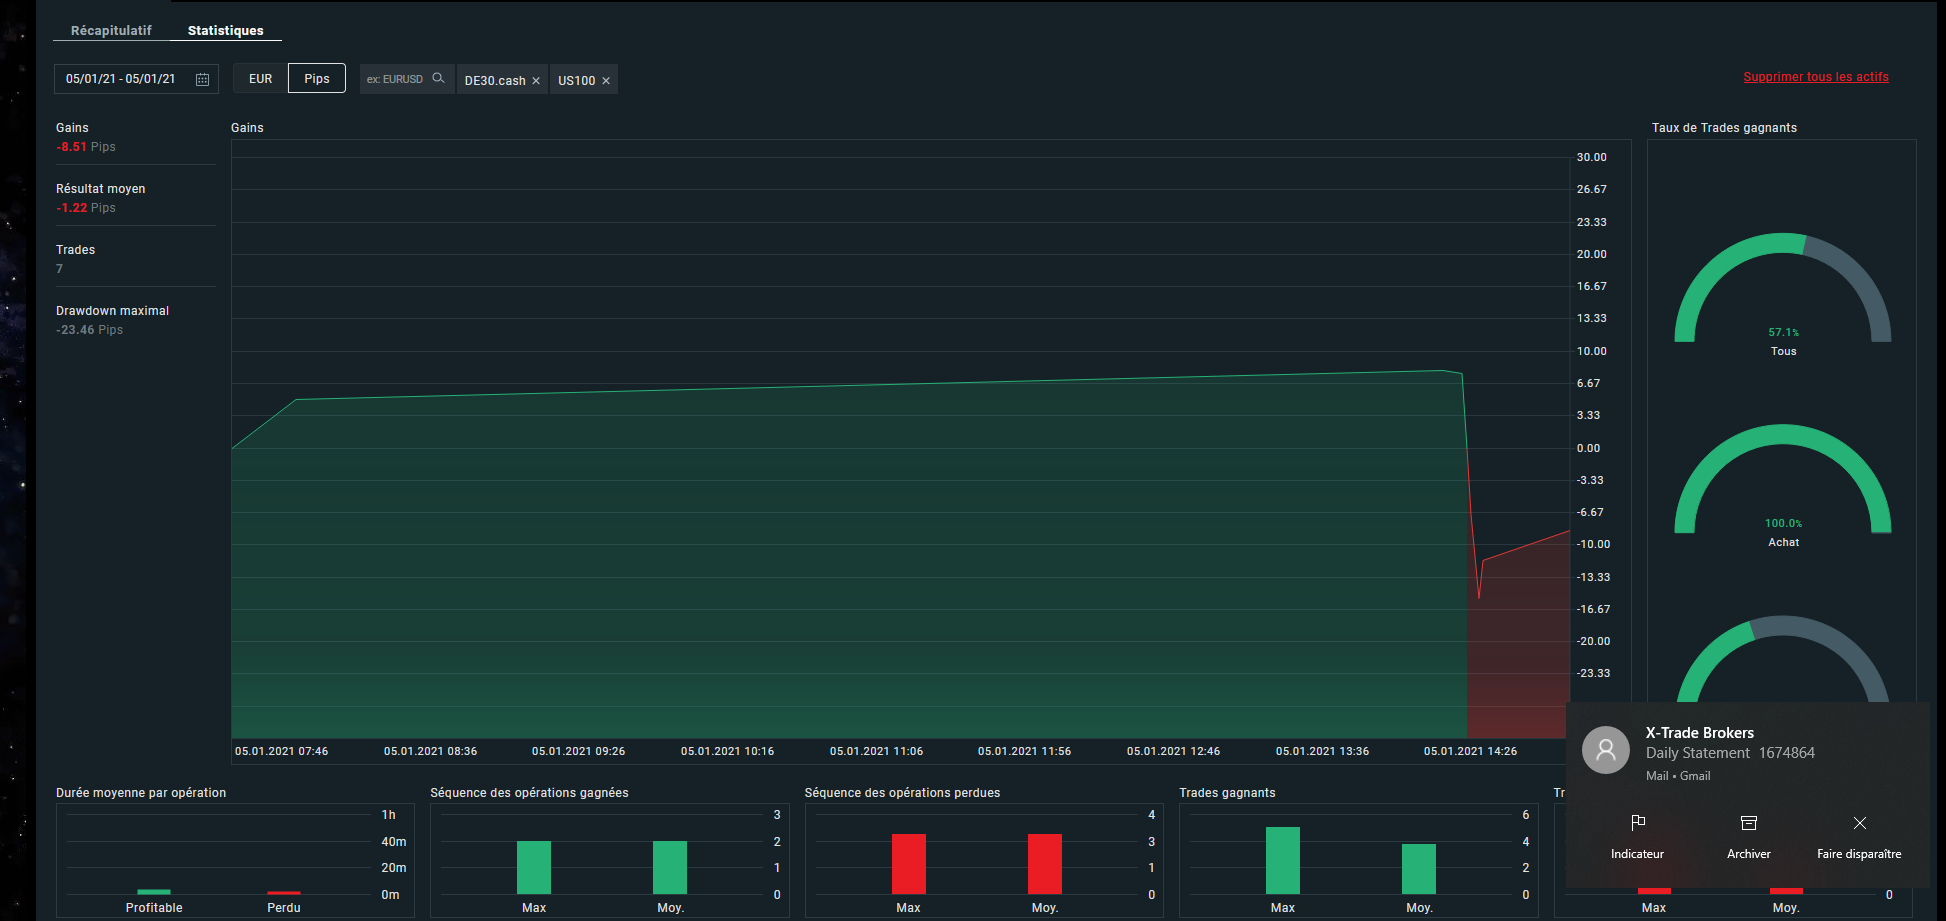Select the Pips unit toggle
Viewport: 1946px width, 921px height.
(317, 79)
